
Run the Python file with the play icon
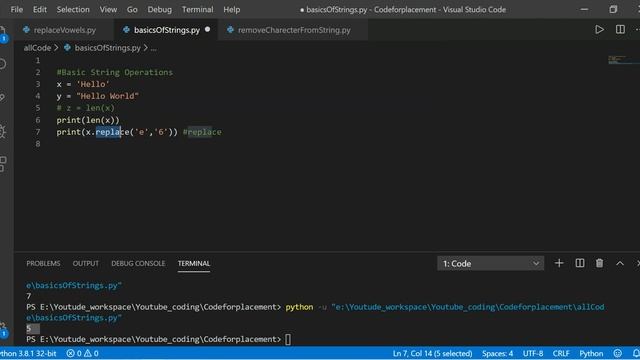point(599,29)
